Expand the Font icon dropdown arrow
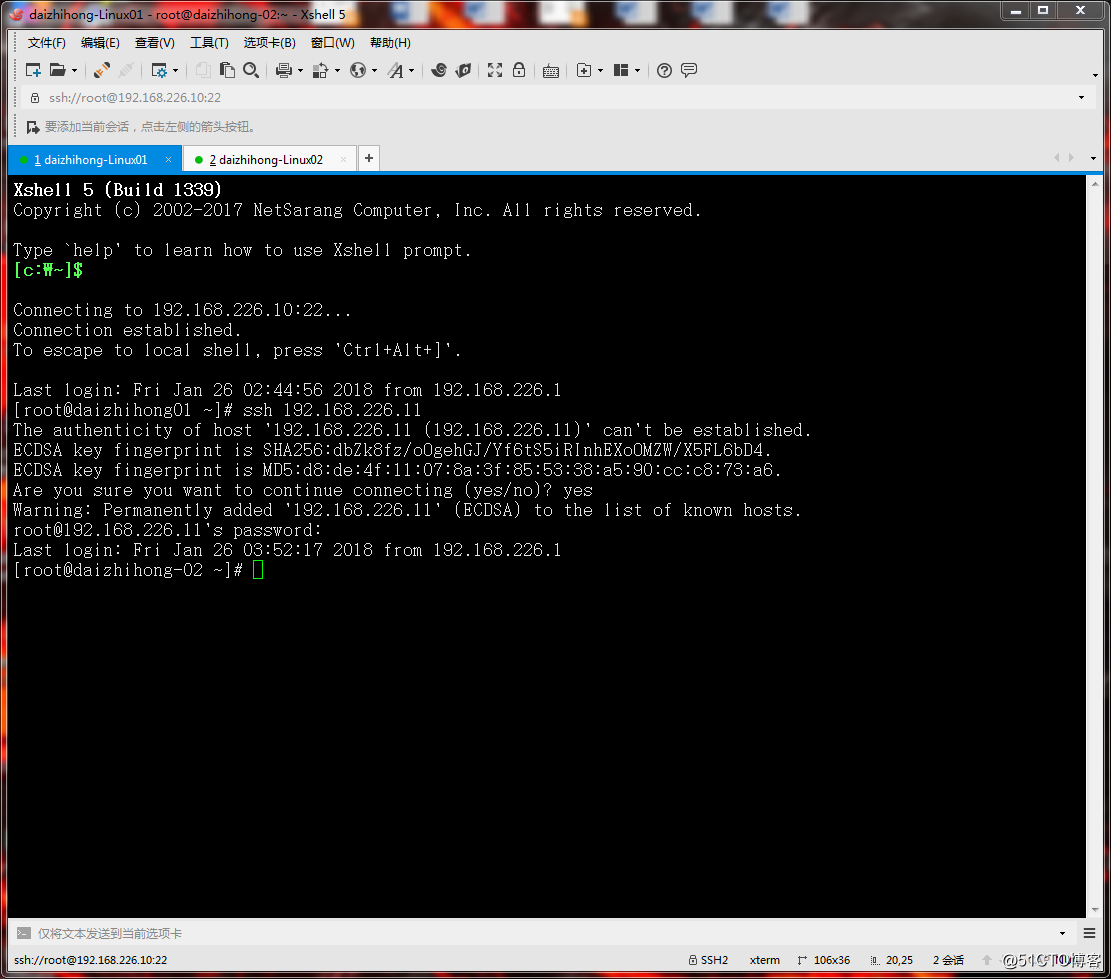The width and height of the screenshot is (1111, 979). [x=412, y=70]
